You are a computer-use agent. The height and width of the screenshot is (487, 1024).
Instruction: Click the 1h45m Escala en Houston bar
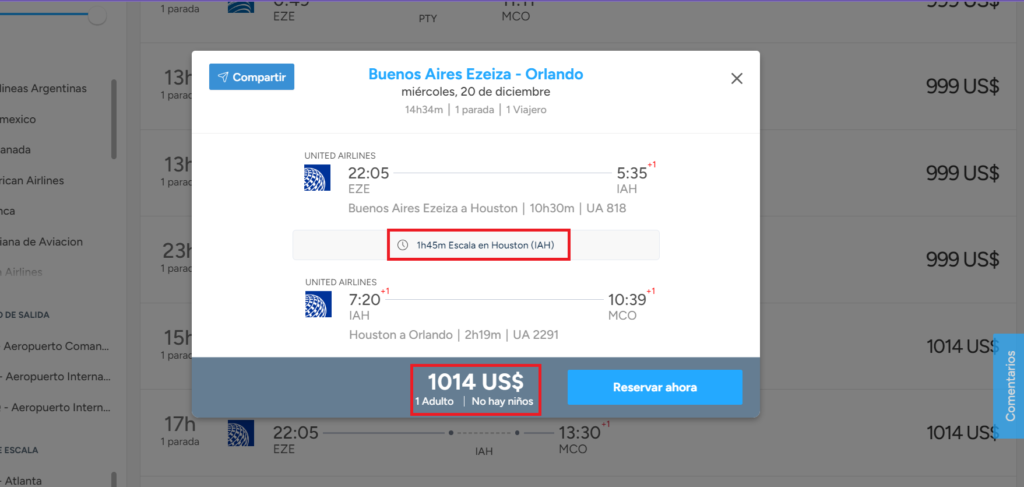[475, 245]
